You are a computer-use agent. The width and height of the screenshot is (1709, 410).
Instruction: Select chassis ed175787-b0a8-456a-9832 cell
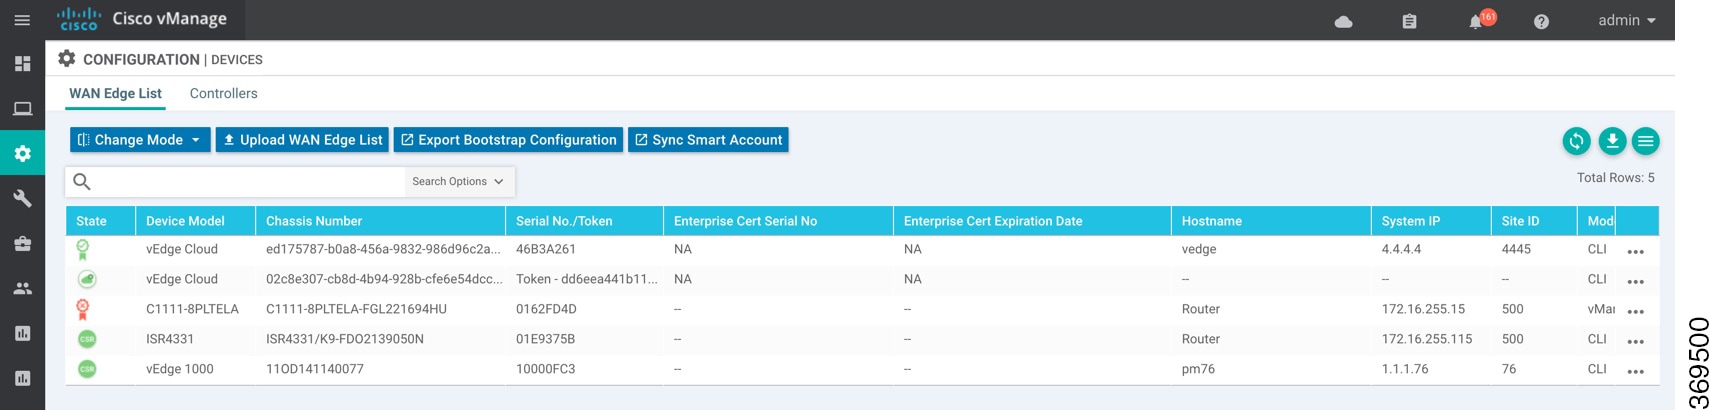383,249
